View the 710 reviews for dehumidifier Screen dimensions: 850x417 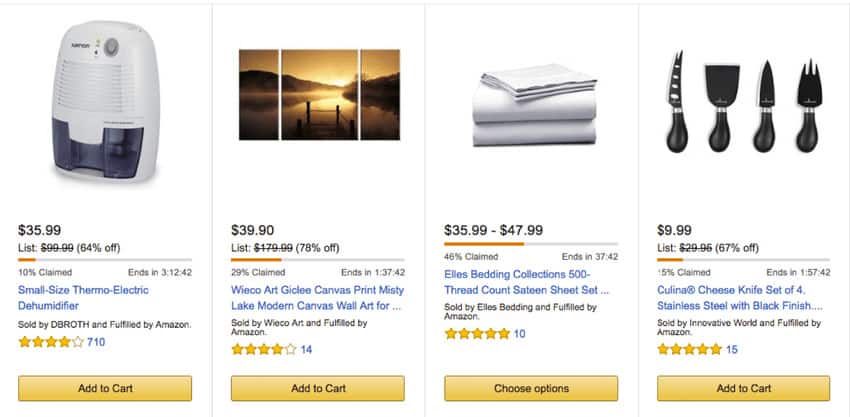96,342
